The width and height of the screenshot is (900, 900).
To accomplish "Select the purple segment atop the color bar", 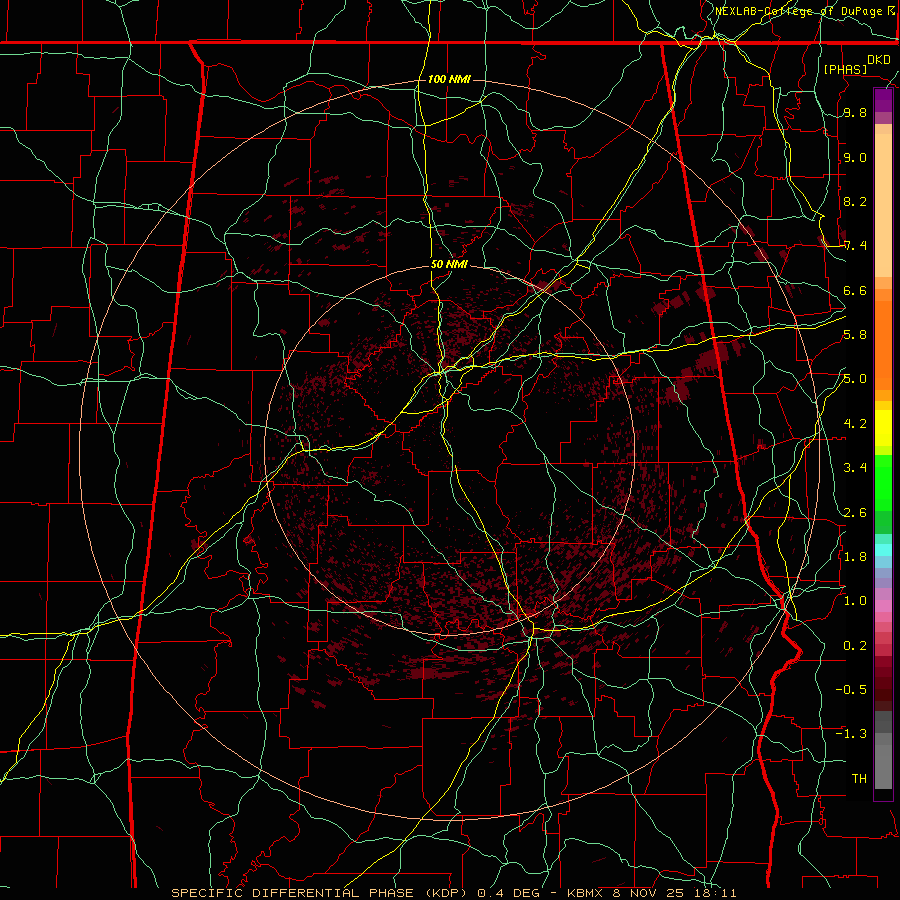I will click(x=883, y=100).
